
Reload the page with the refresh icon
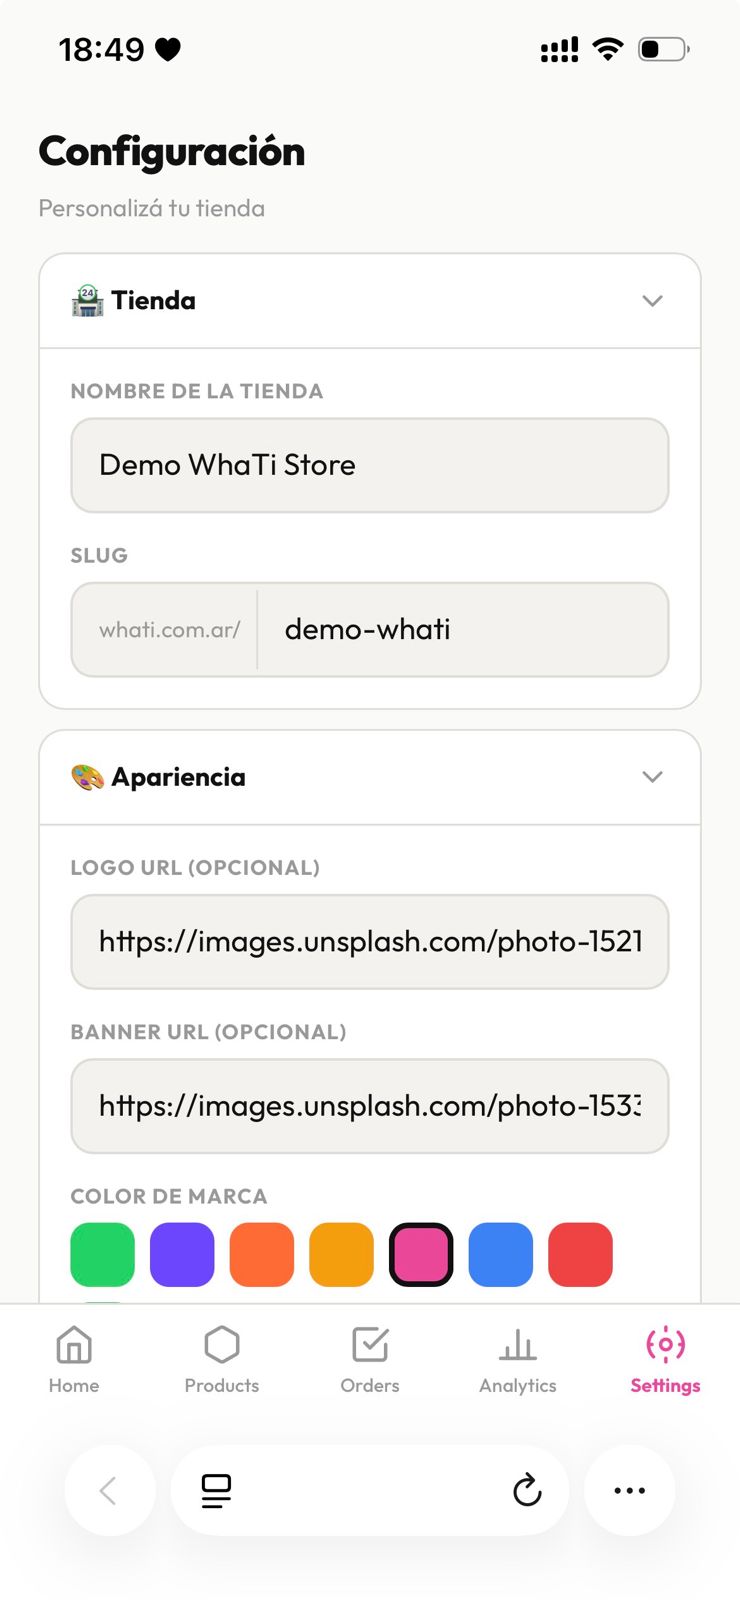[527, 1490]
